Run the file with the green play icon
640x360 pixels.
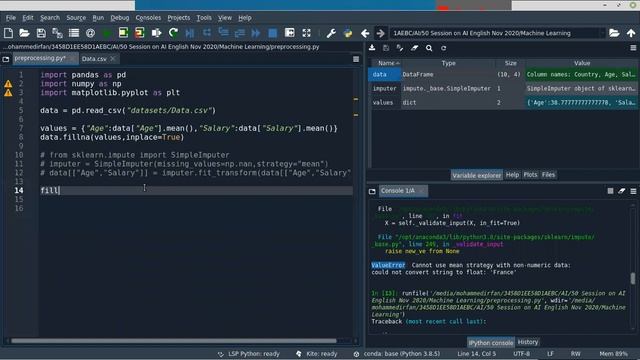click(107, 33)
